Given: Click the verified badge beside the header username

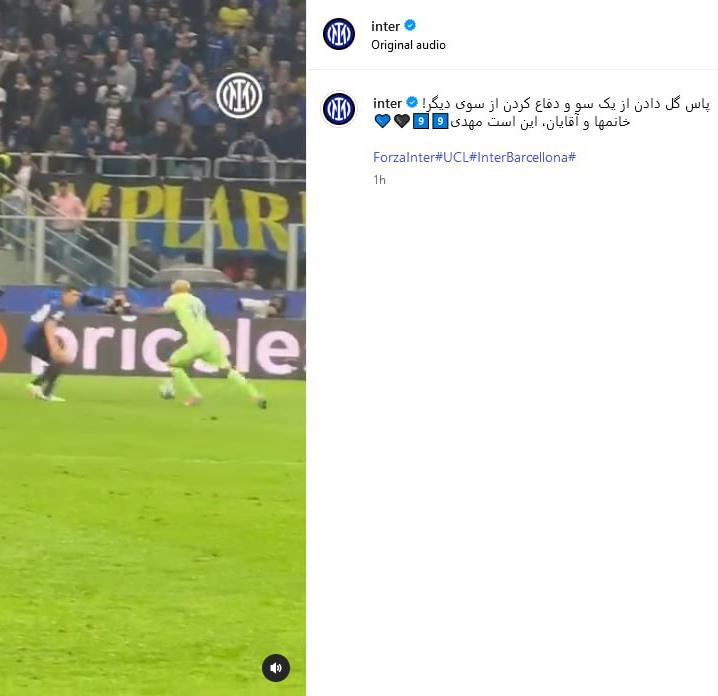Looking at the screenshot, I should [410, 26].
